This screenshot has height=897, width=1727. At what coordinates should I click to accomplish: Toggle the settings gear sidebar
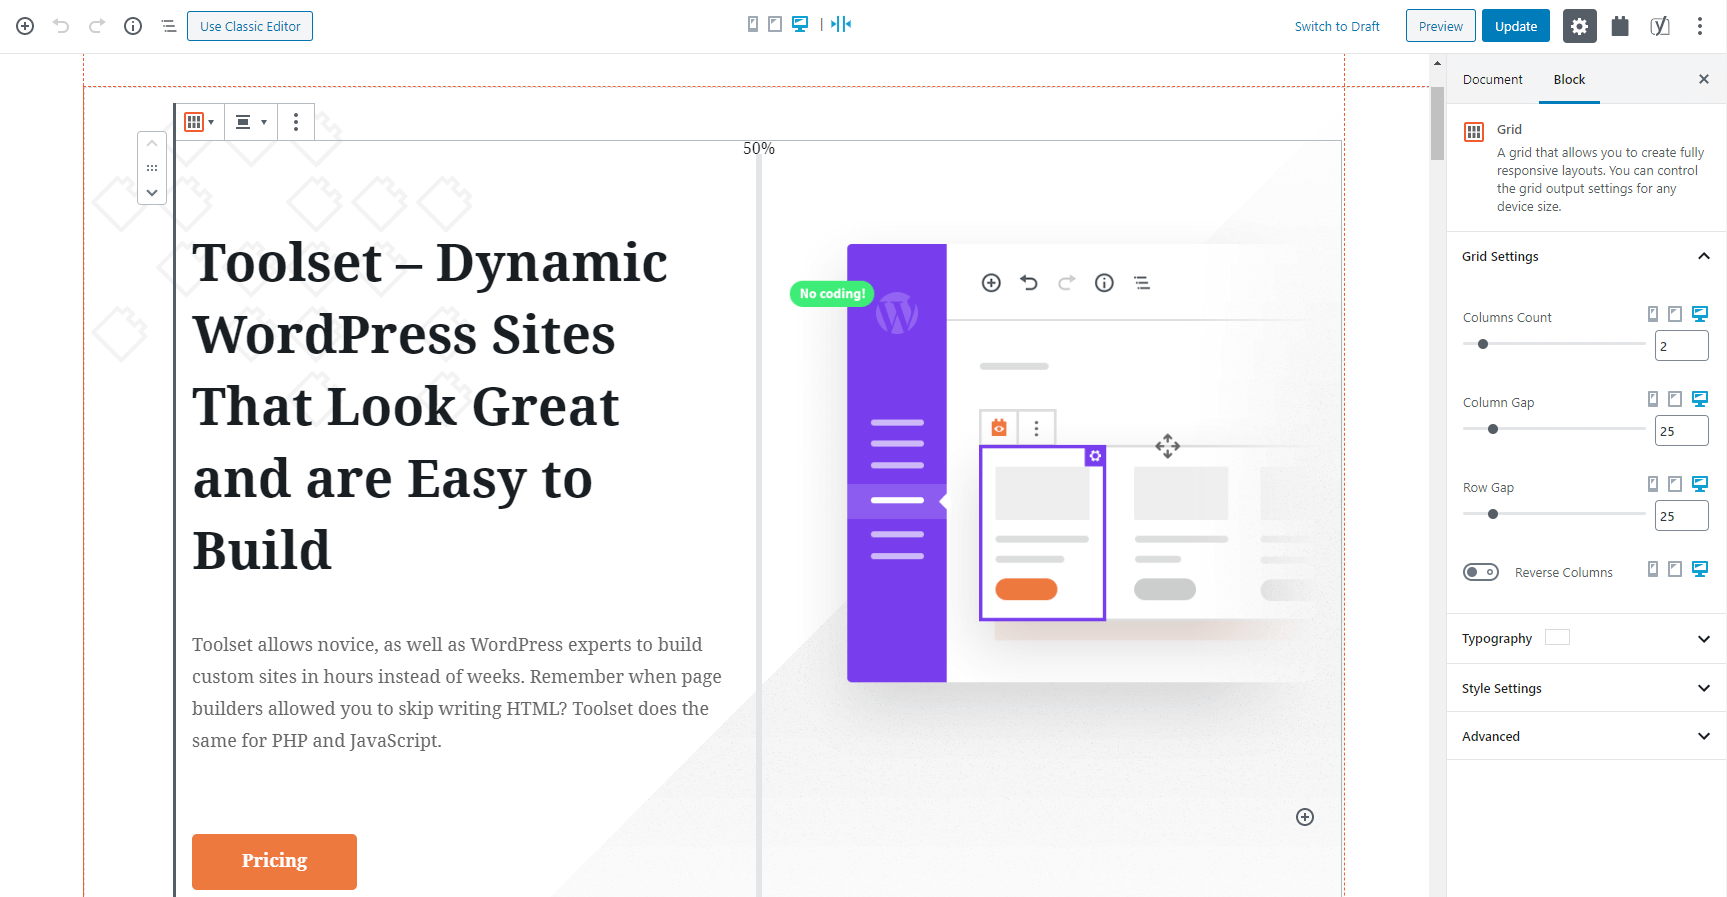[x=1579, y=26]
